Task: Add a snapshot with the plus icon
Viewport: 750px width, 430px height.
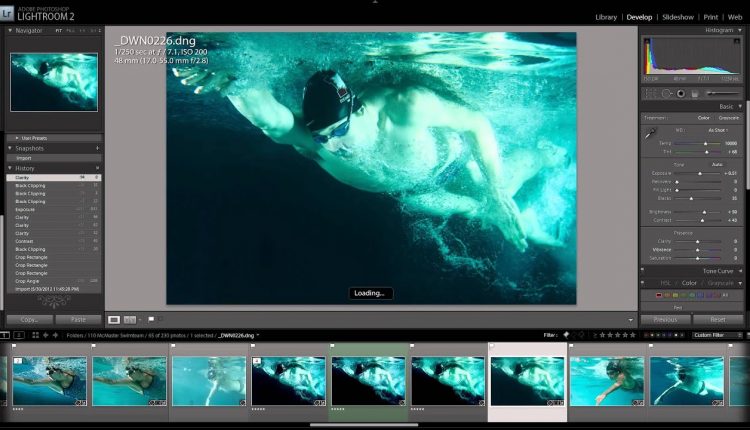Action: 98,148
